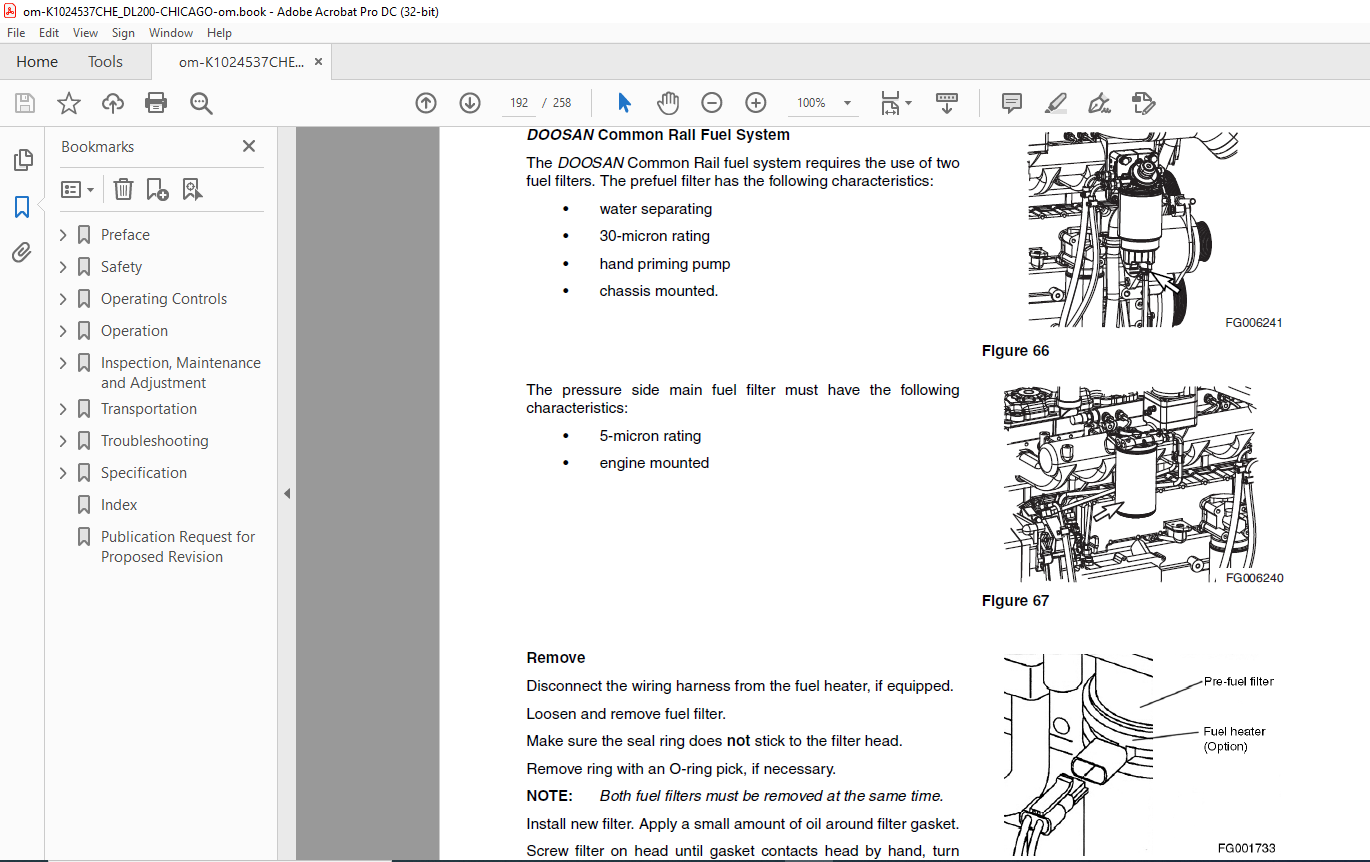
Task: Go to previous page arrow
Action: [x=426, y=103]
